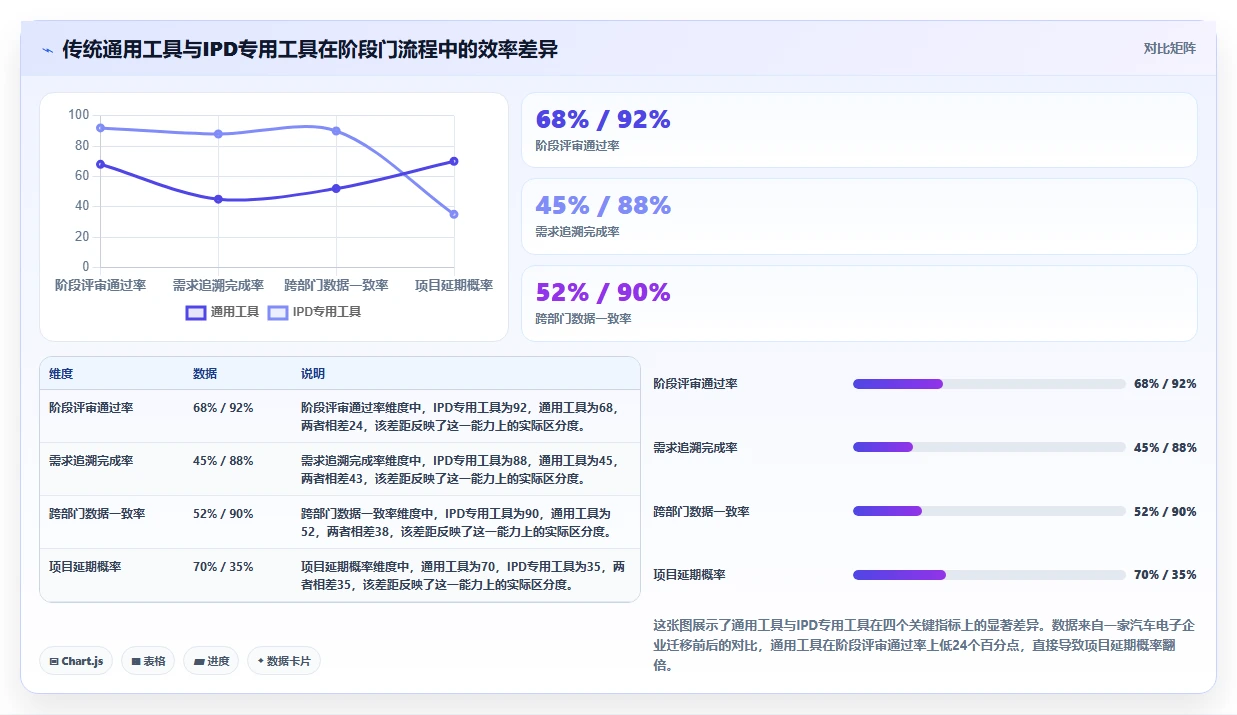The width and height of the screenshot is (1237, 715).
Task: Toggle the 通用工具 legend swatch
Action: 195,312
